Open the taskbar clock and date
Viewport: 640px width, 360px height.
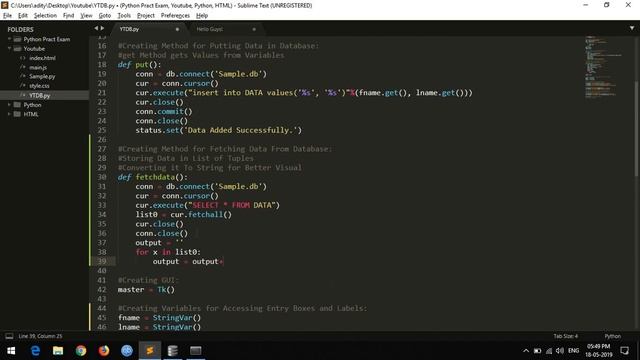[x=598, y=351]
